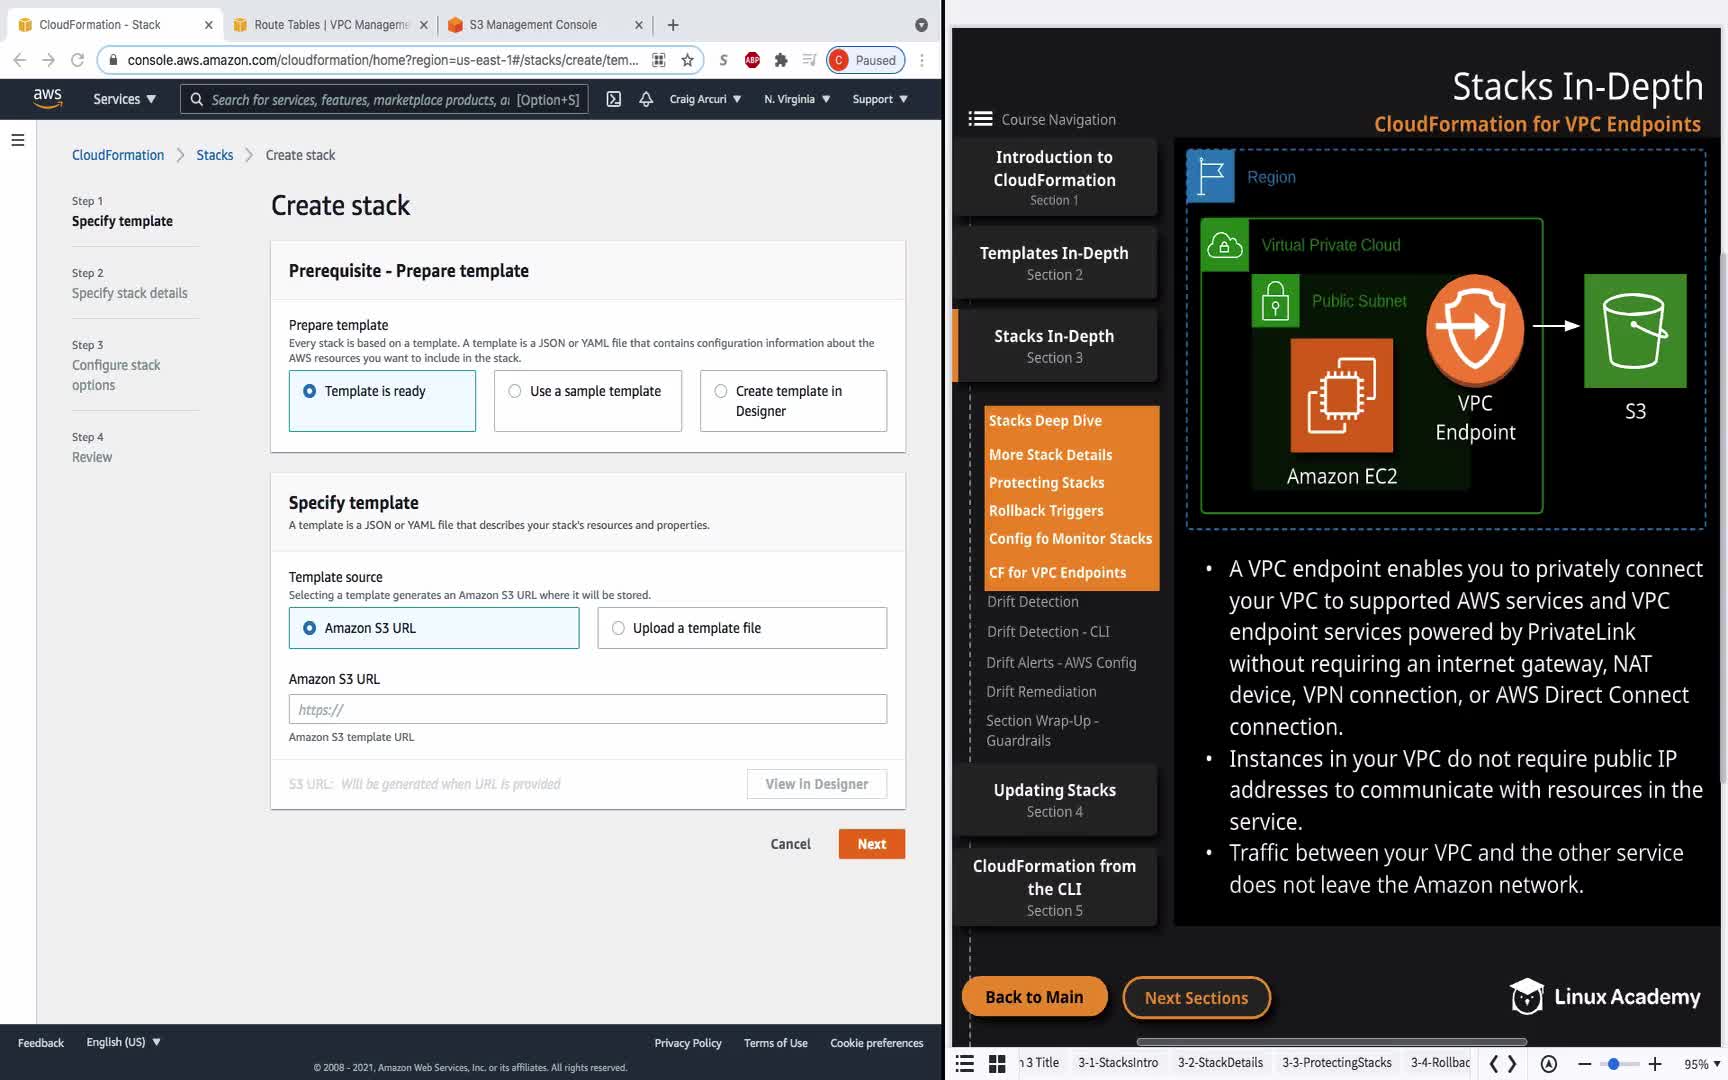The height and width of the screenshot is (1080, 1728).
Task: Go to the next slide tab arrow
Action: [x=1512, y=1063]
